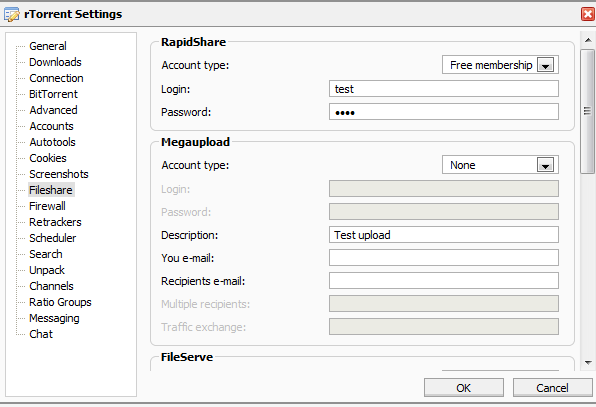Select the Chat section
Viewport: 596px width, 407px height.
coord(41,334)
